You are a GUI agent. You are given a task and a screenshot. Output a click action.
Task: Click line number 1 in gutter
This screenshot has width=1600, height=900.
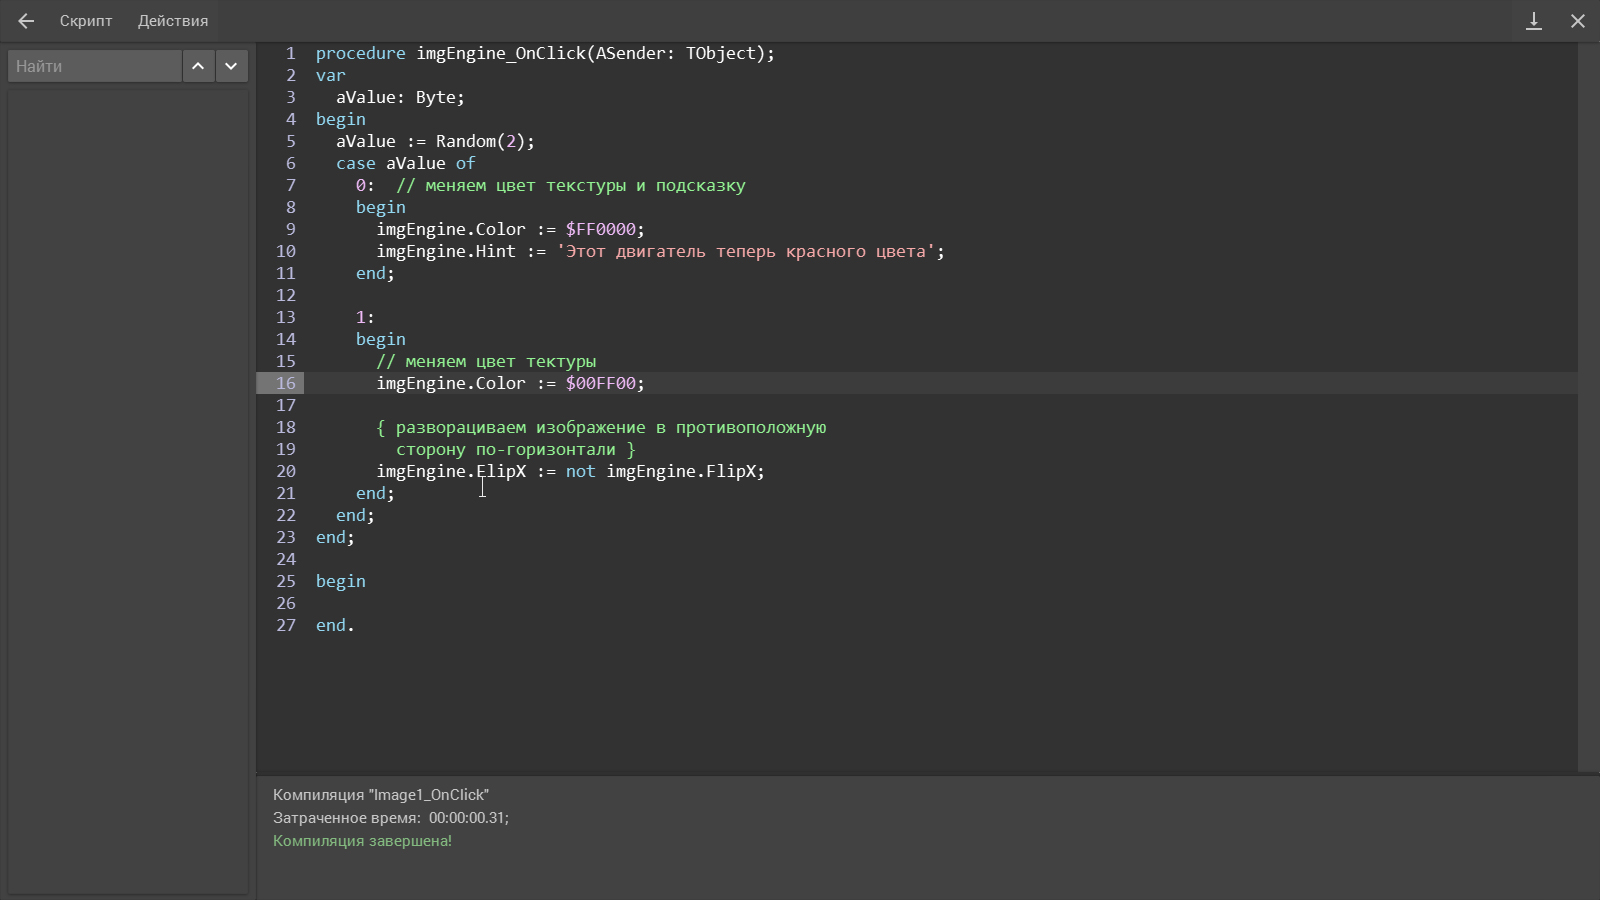click(x=291, y=53)
